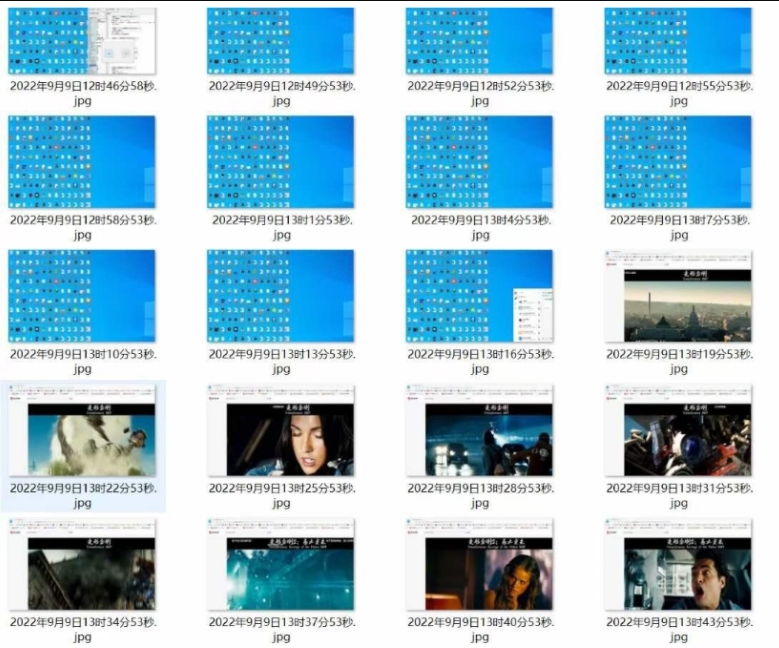Select thumbnail of 2022年9月9日13时31分53秒.jpg

[678, 430]
